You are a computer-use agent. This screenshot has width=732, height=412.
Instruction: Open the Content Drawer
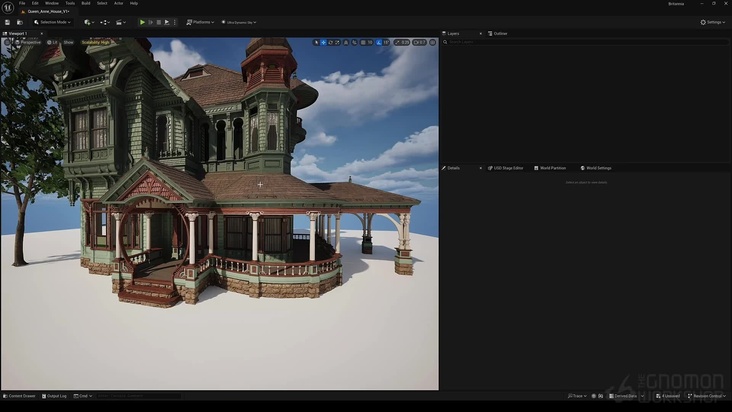(x=20, y=396)
